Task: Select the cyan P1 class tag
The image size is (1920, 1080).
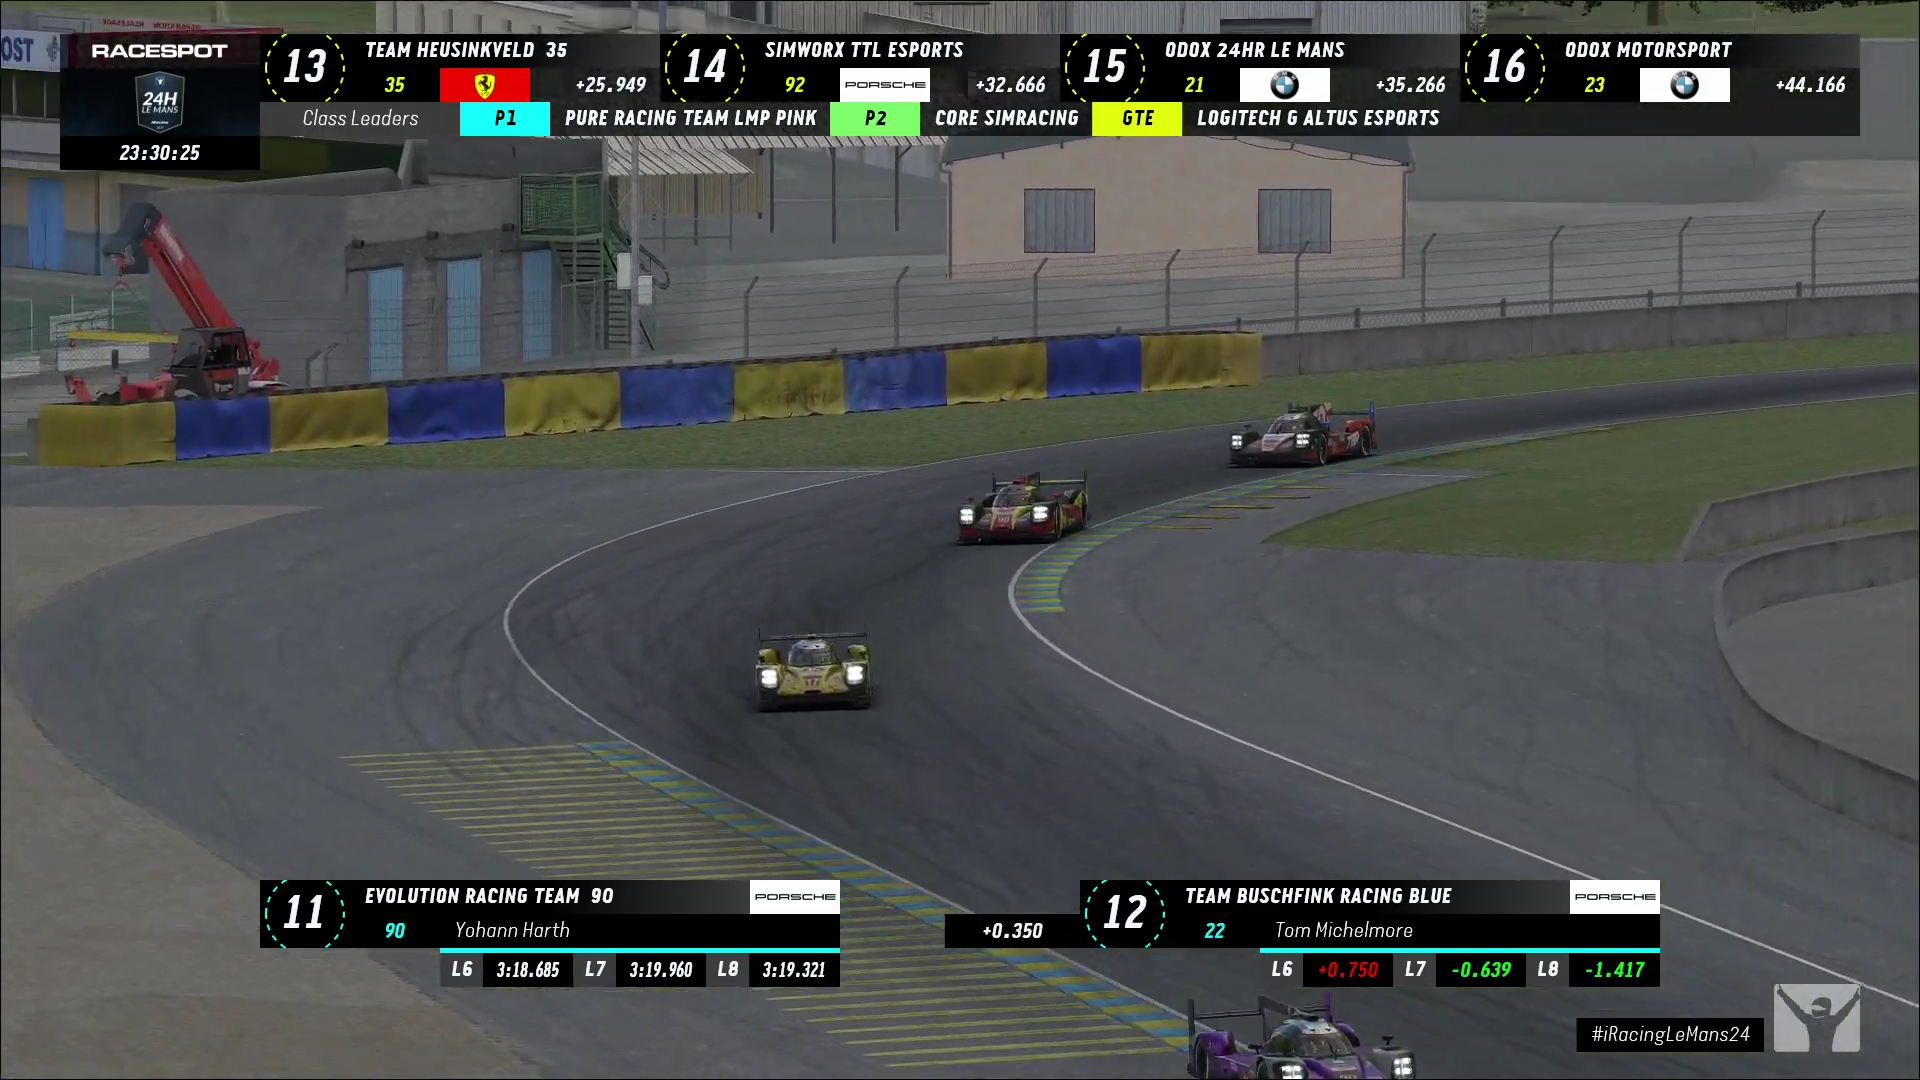Action: [505, 118]
